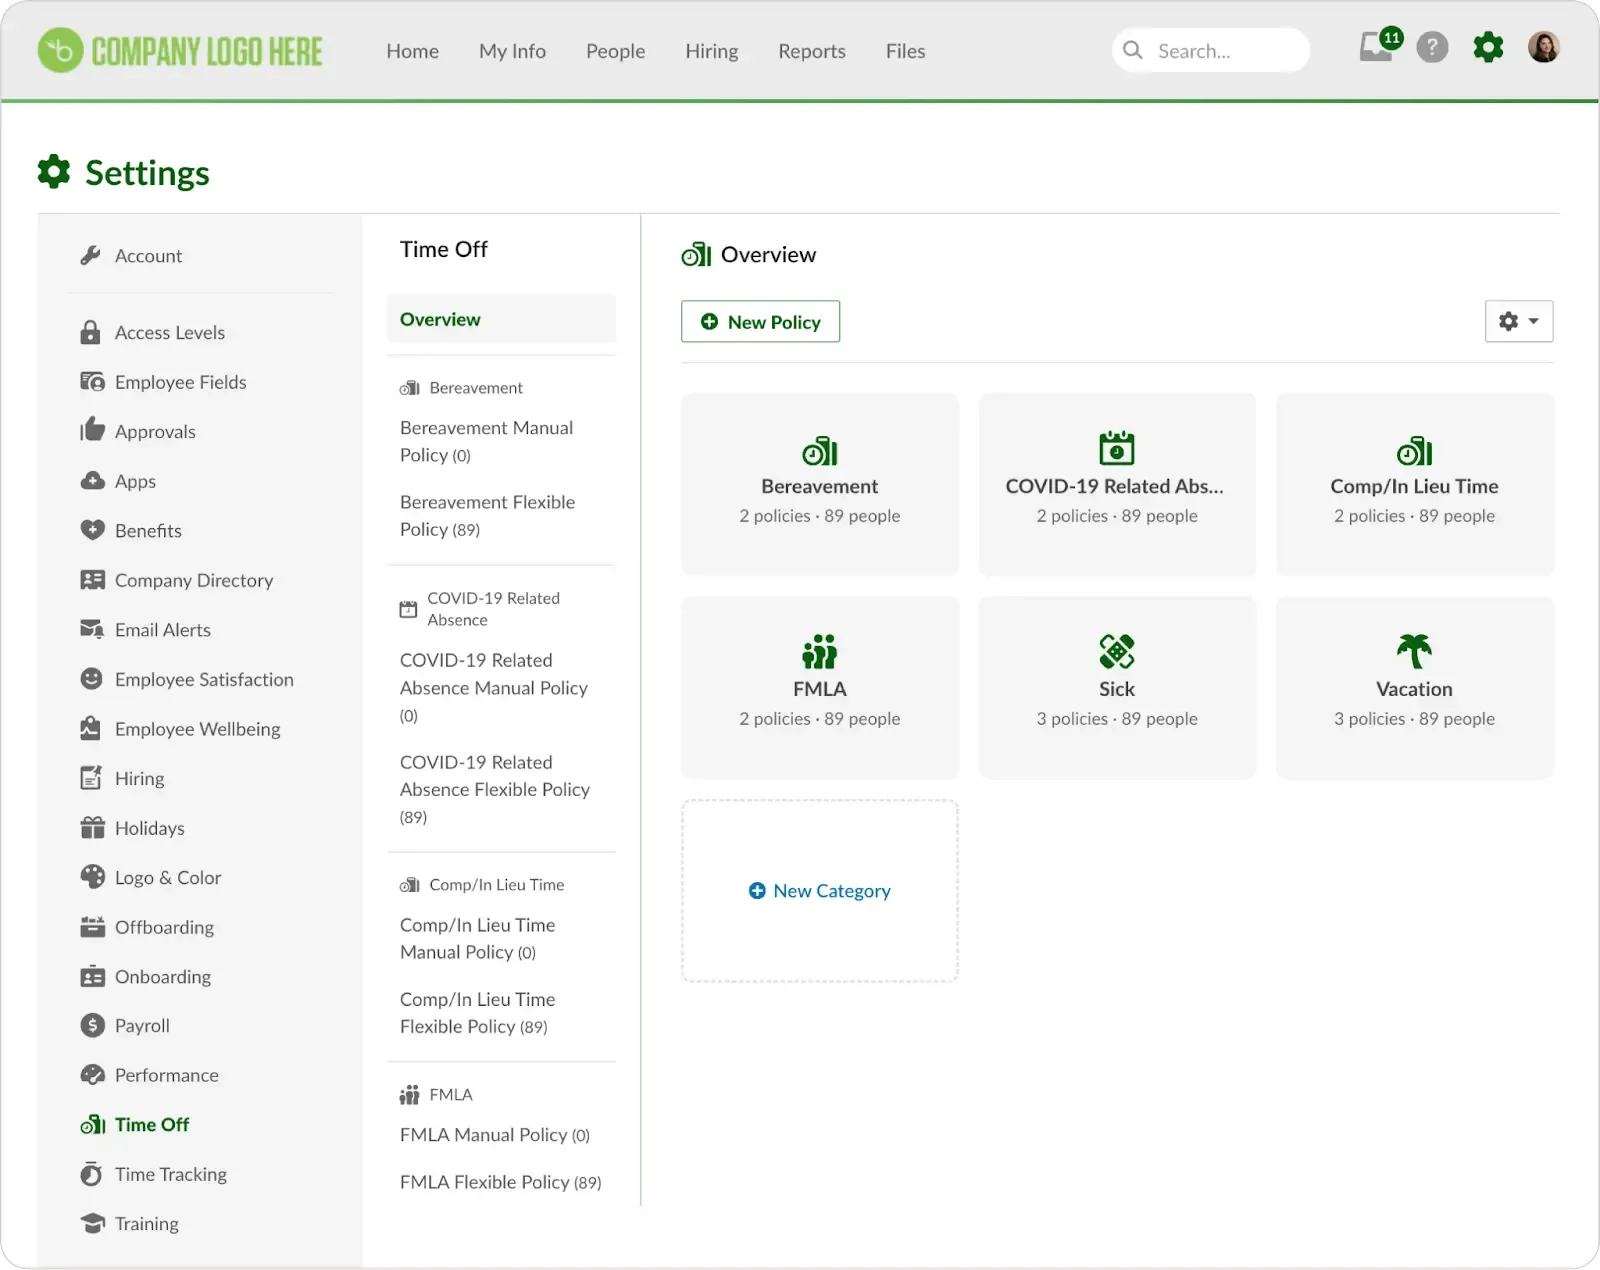1600x1270 pixels.
Task: Switch to the Reports tab
Action: click(811, 50)
